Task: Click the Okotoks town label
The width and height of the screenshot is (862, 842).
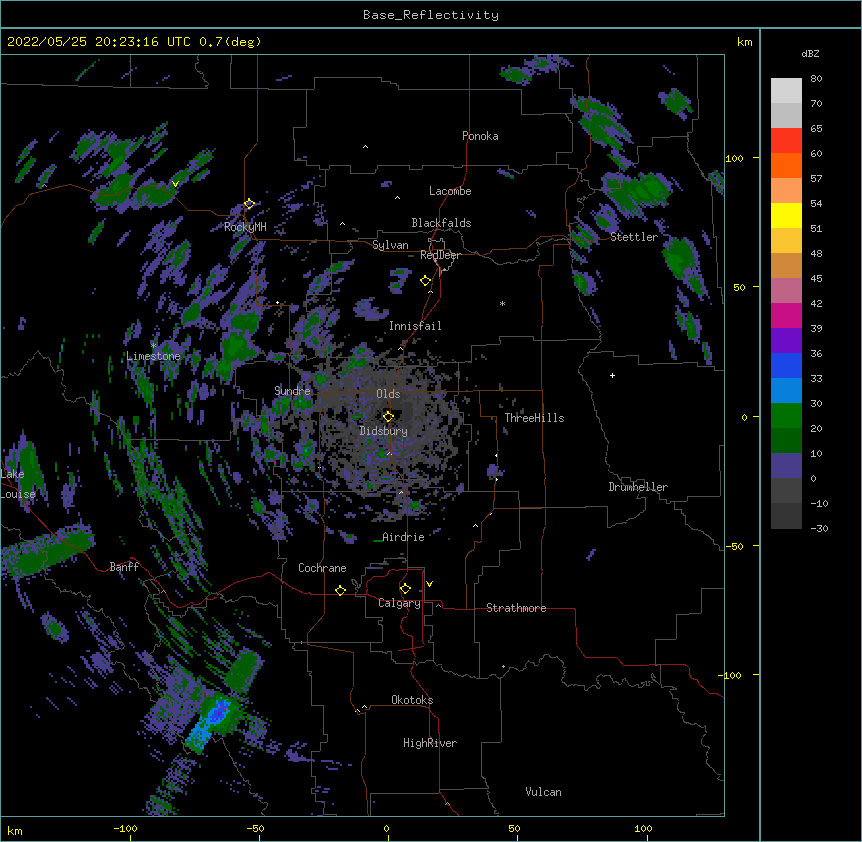Action: (412, 700)
